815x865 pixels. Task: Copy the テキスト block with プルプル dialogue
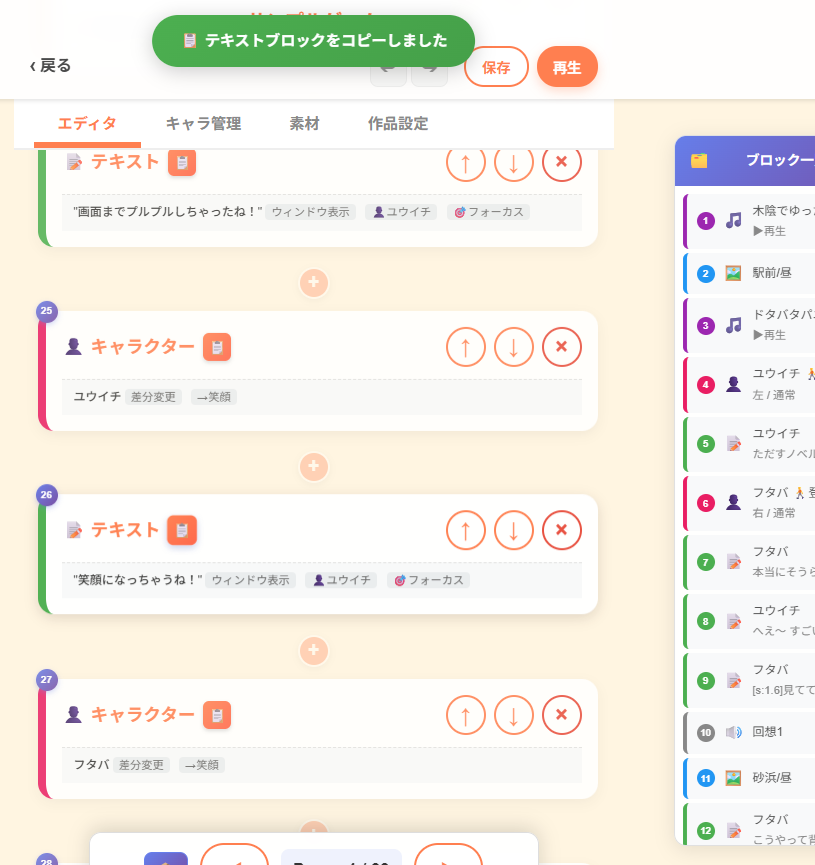click(182, 163)
